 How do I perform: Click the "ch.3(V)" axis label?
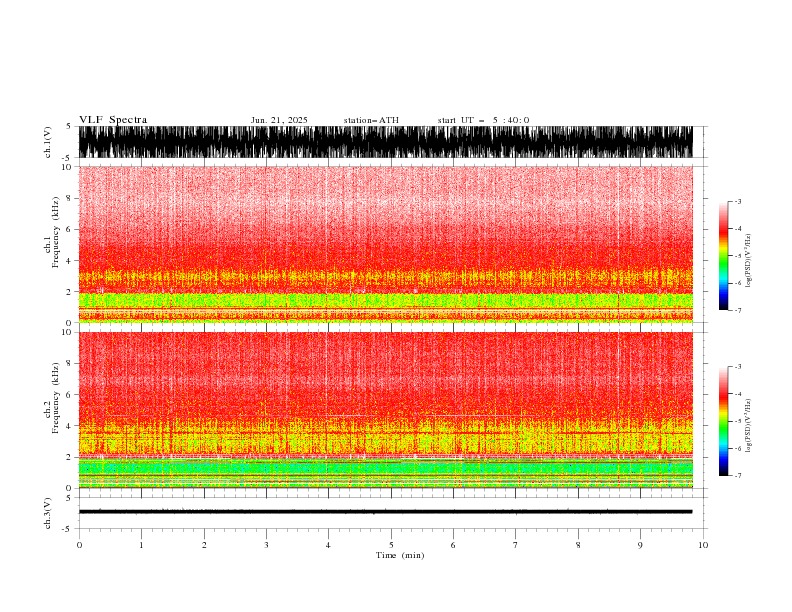pos(48,513)
